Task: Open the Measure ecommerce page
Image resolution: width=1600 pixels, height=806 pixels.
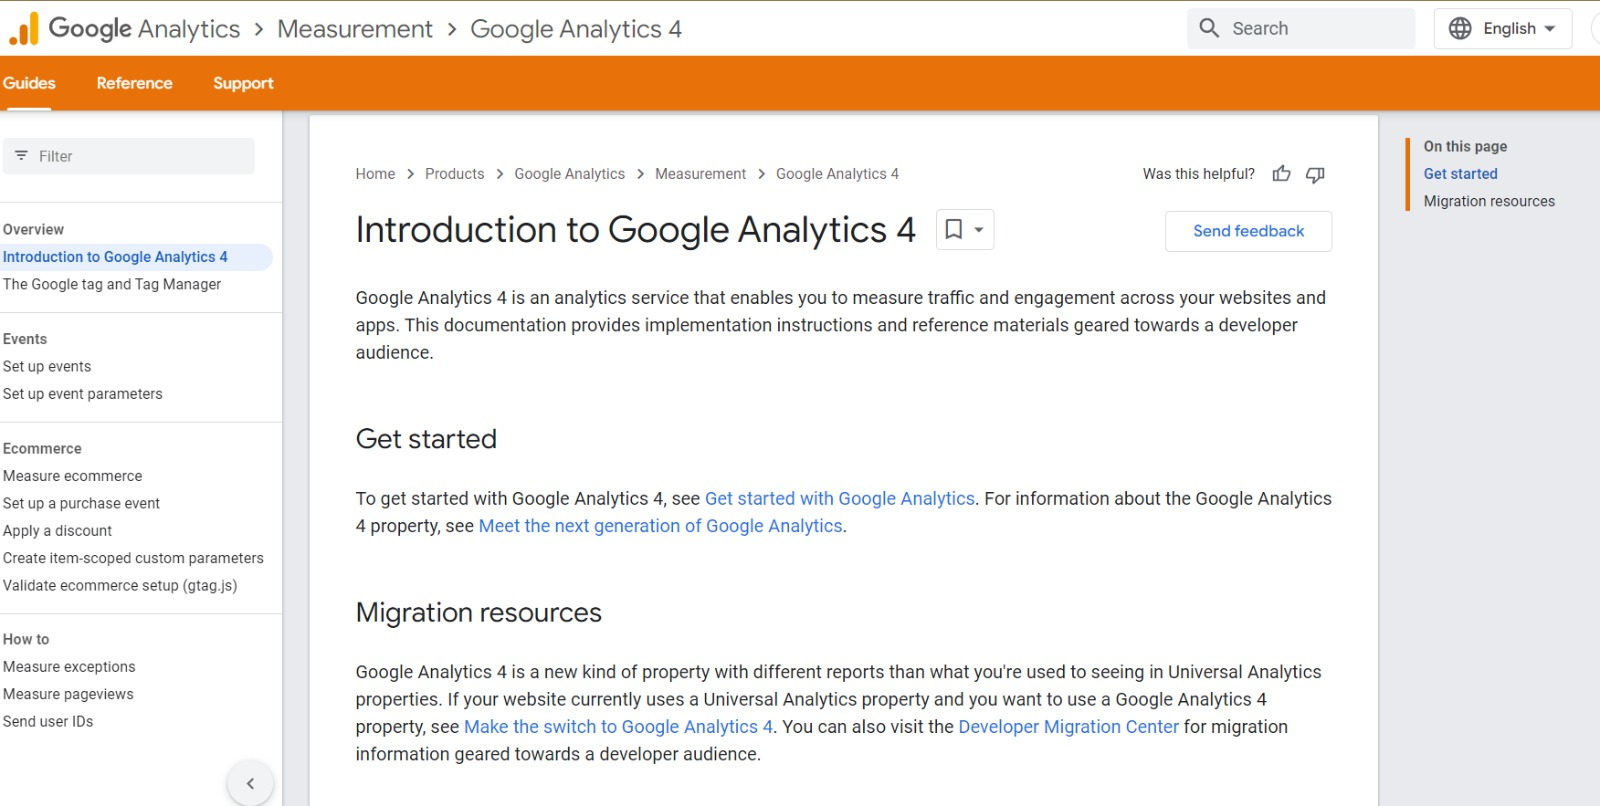Action: pyautogui.click(x=72, y=476)
